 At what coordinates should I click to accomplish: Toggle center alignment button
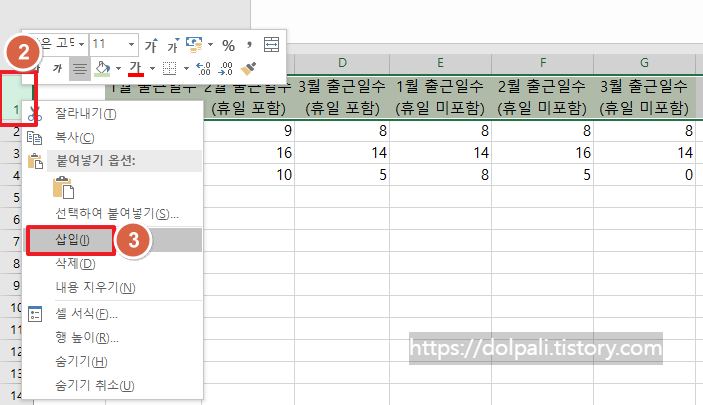click(80, 69)
